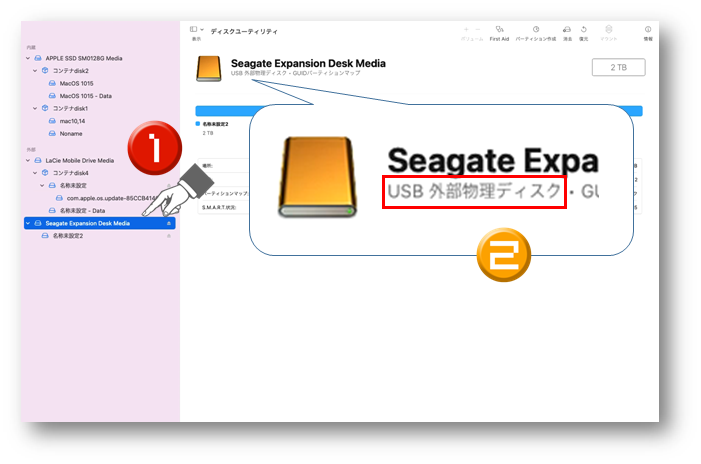
Task: Click the コンテナdisk4 container icon
Action: pyautogui.click(x=45, y=173)
